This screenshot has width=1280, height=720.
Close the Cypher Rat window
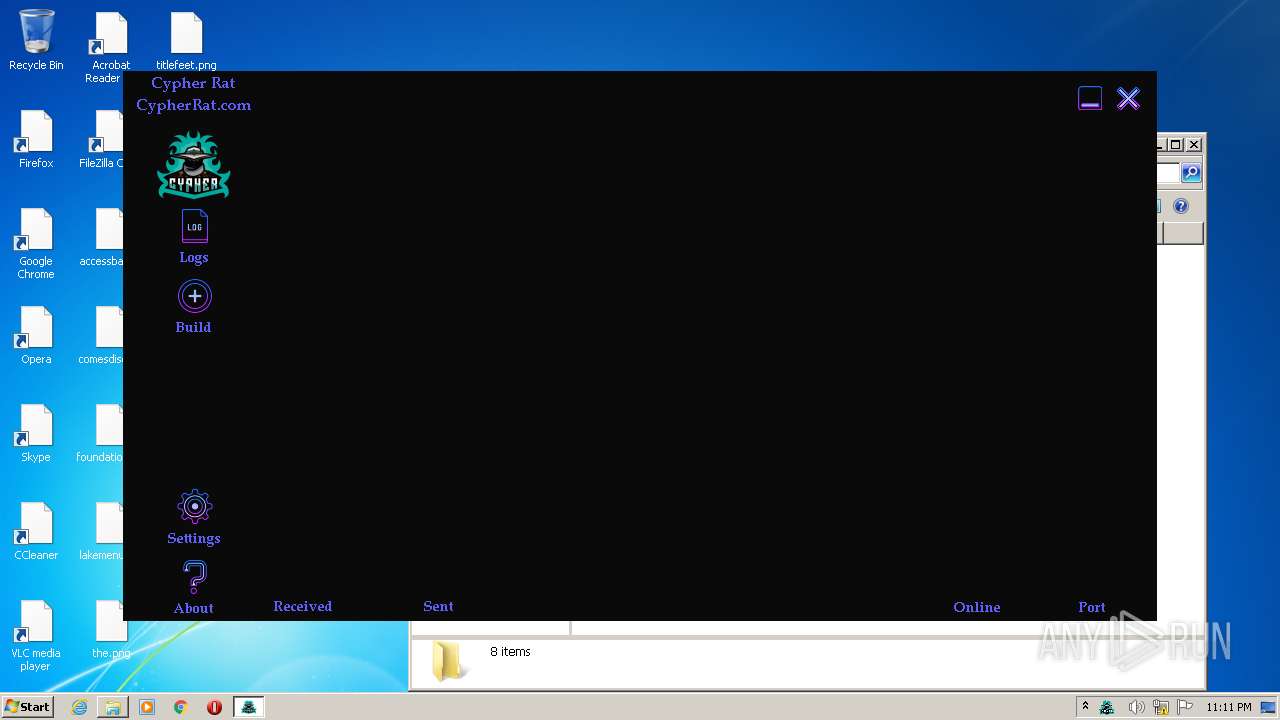coord(1128,98)
